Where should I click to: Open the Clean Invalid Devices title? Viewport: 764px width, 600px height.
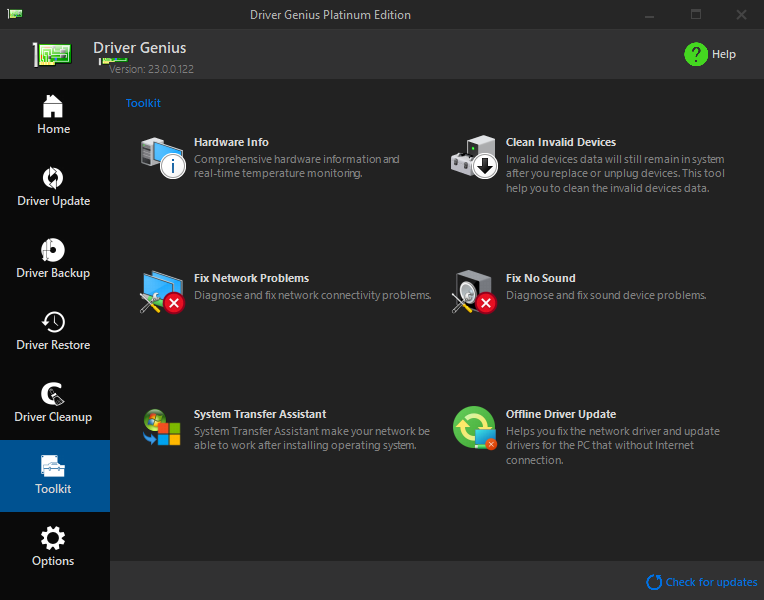(x=561, y=142)
